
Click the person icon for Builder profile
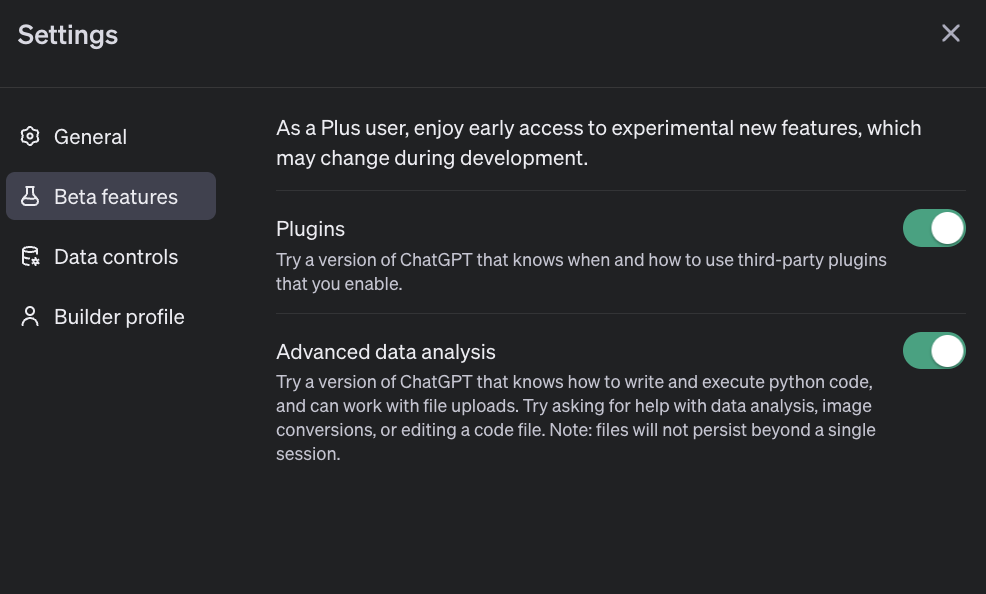coord(30,317)
